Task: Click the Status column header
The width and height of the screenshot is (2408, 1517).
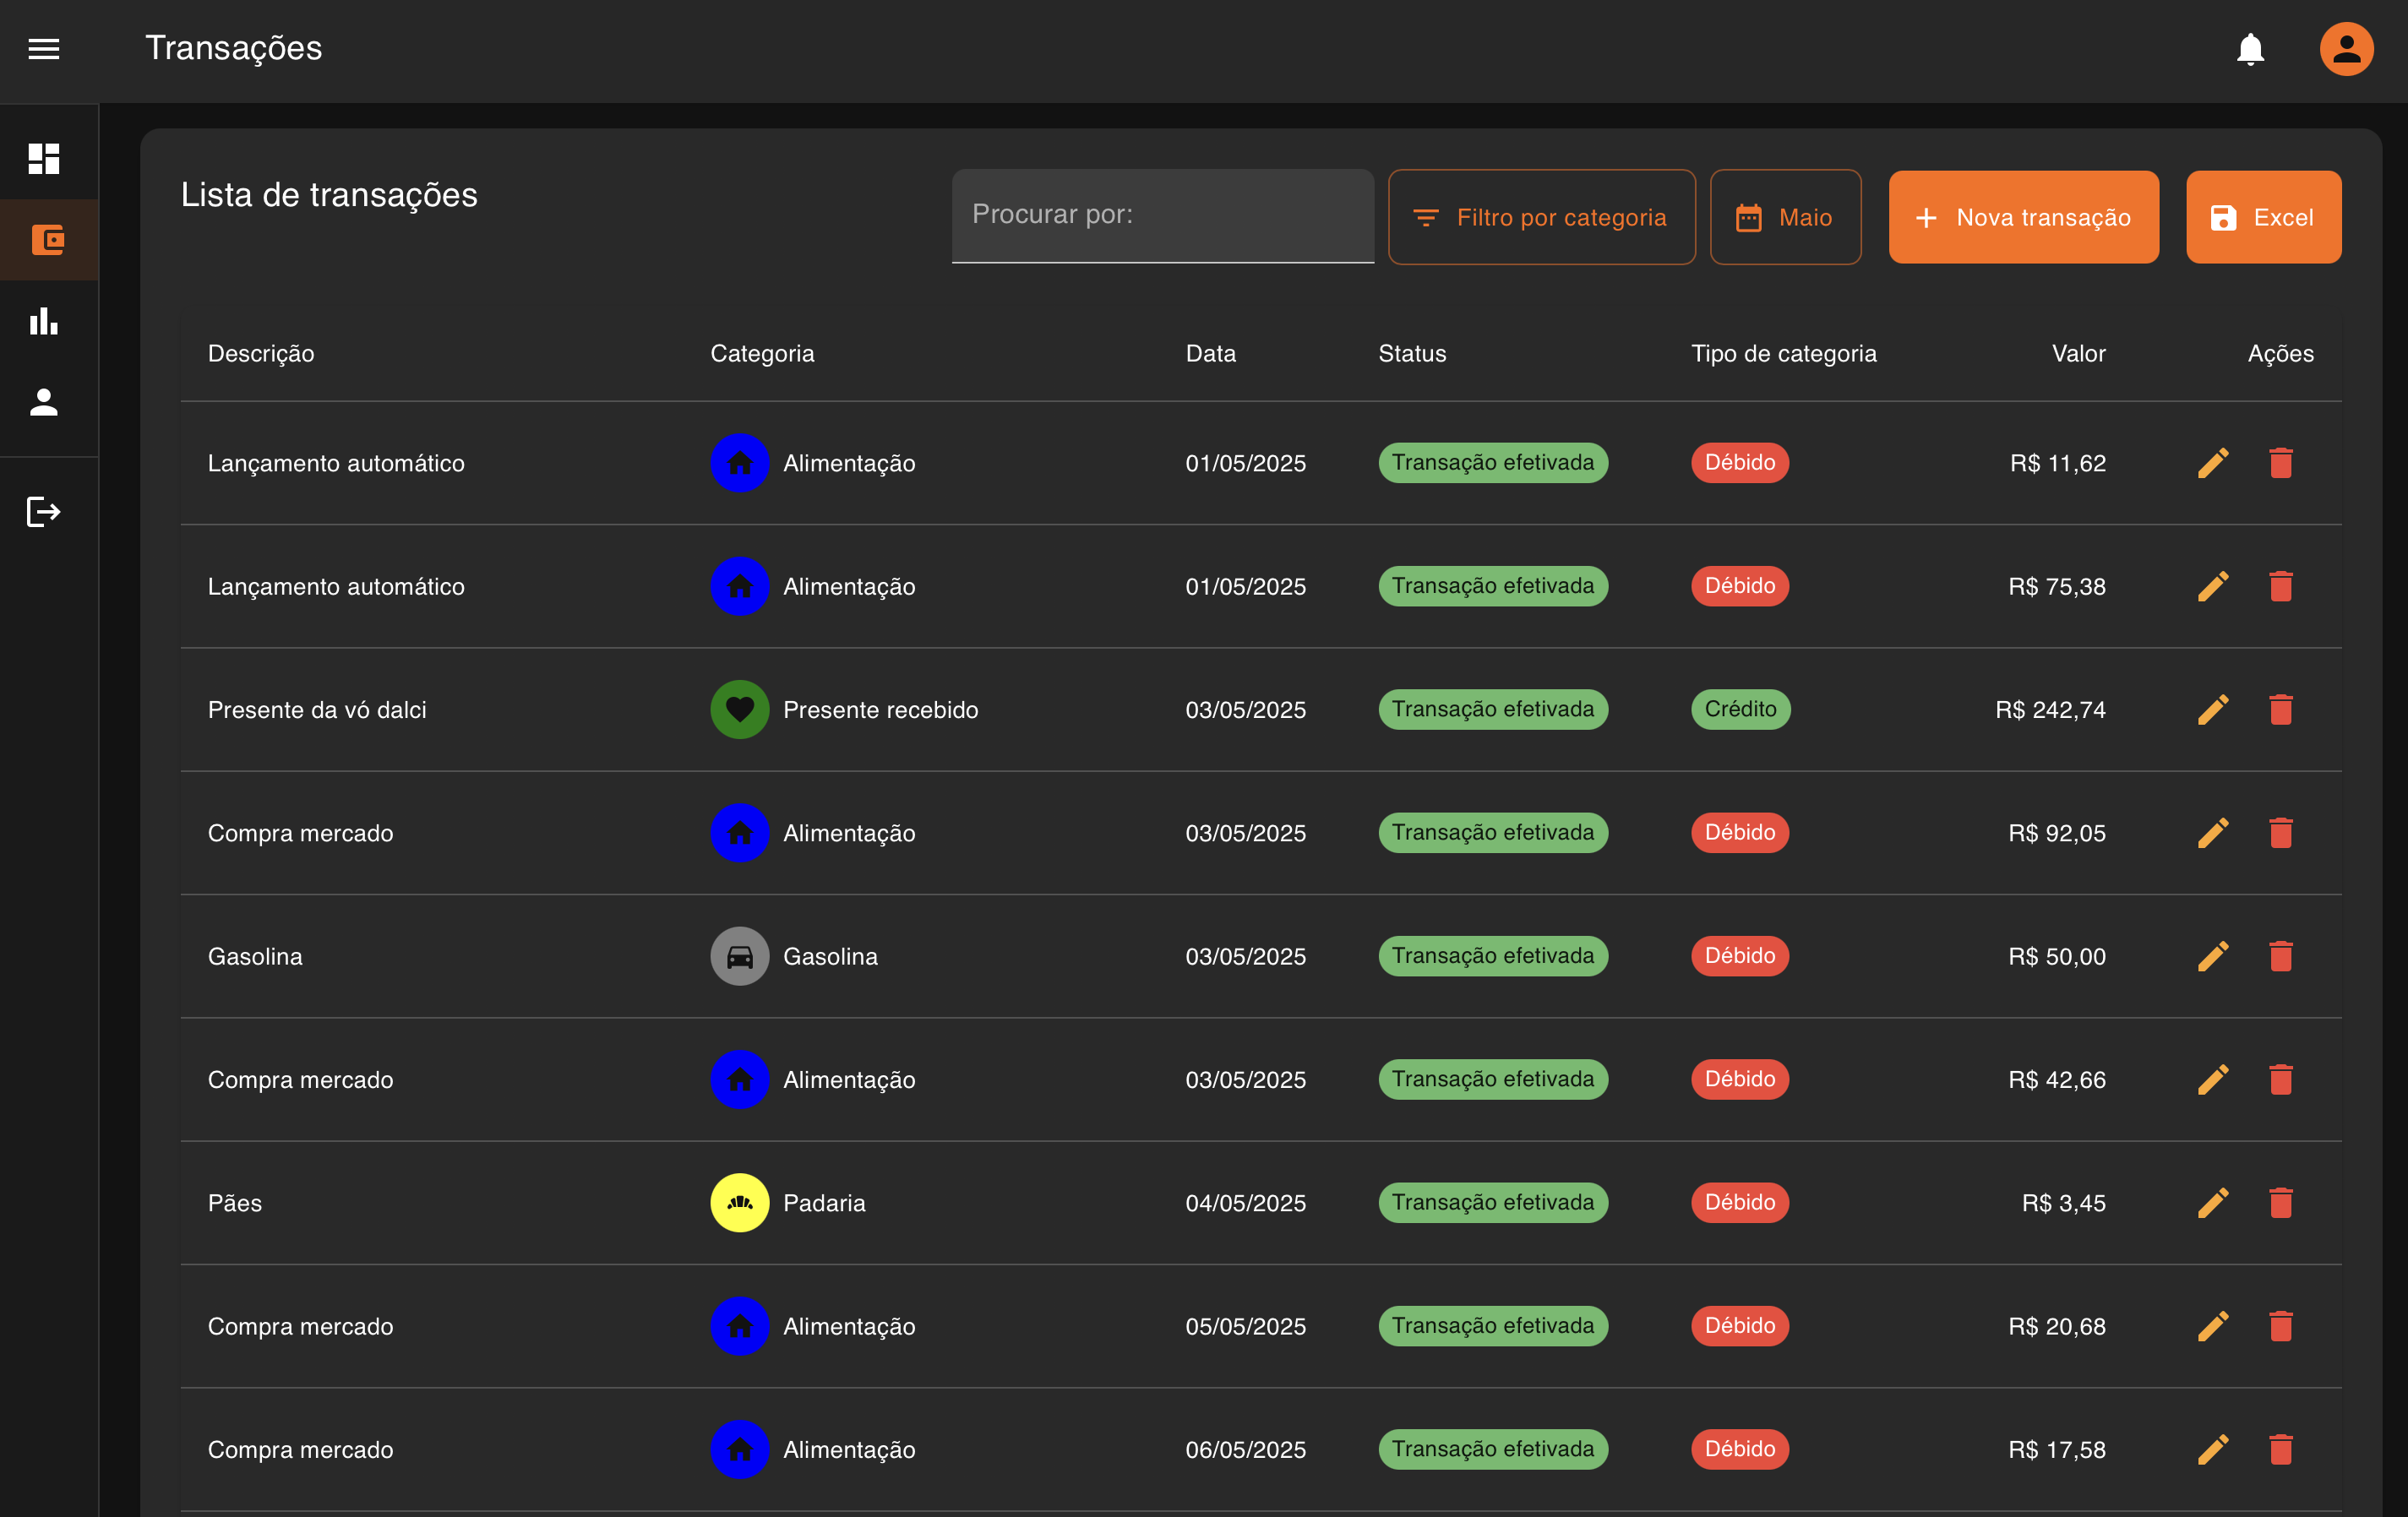Action: point(1412,354)
